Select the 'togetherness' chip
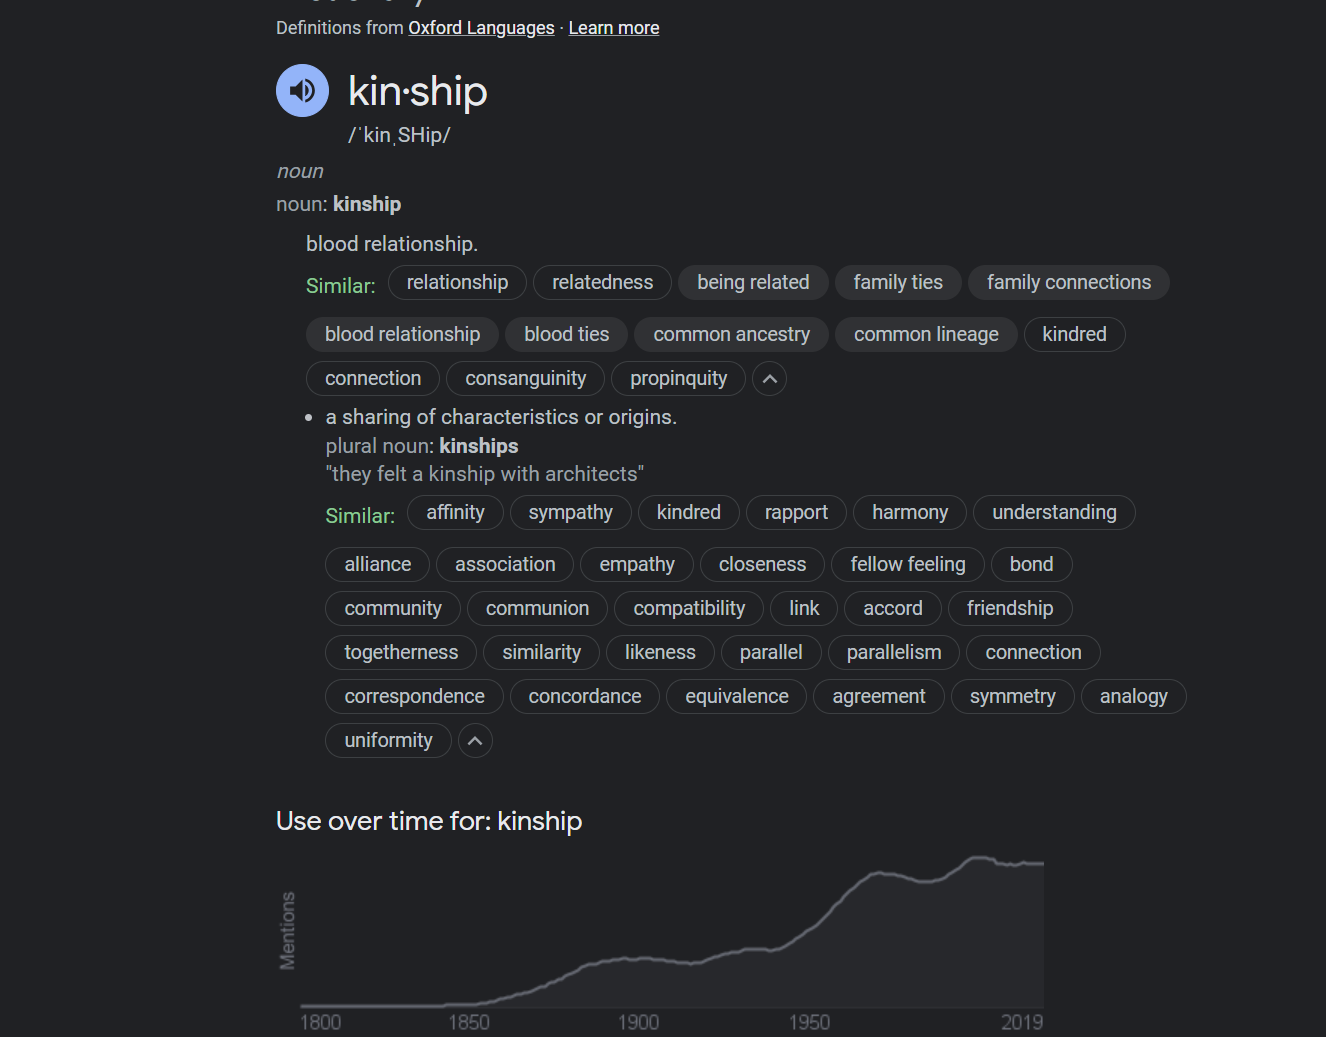Screen dimensions: 1326x1037 (x=401, y=653)
